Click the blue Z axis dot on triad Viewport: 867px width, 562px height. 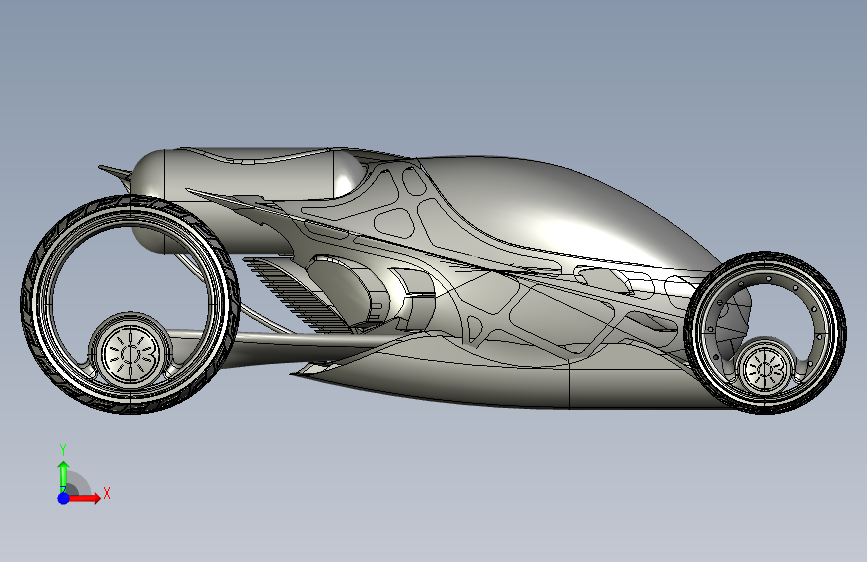pyautogui.click(x=64, y=498)
